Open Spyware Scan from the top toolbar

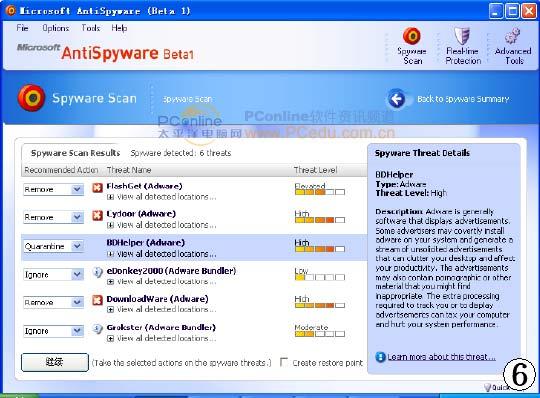coord(412,46)
